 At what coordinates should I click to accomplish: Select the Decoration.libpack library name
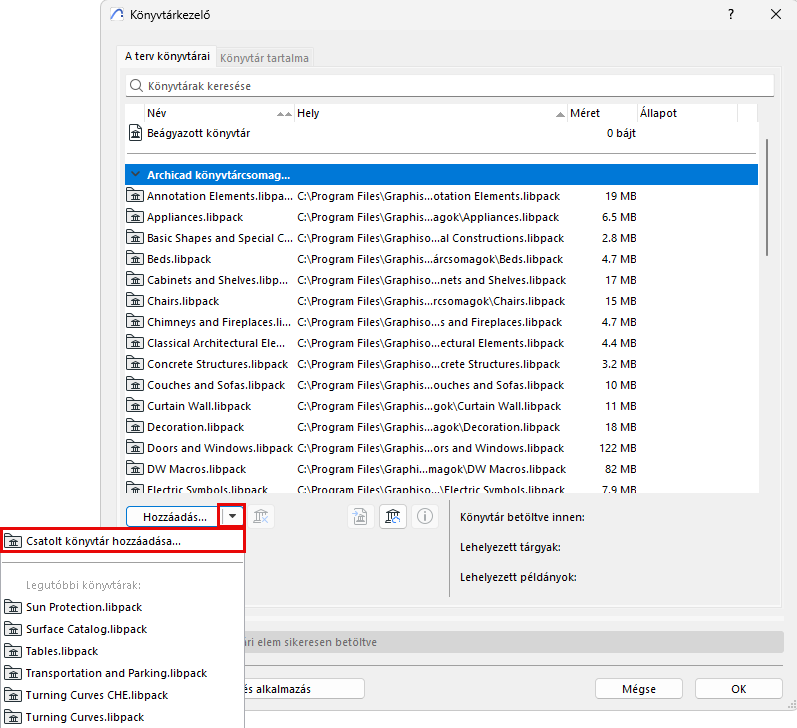195,427
